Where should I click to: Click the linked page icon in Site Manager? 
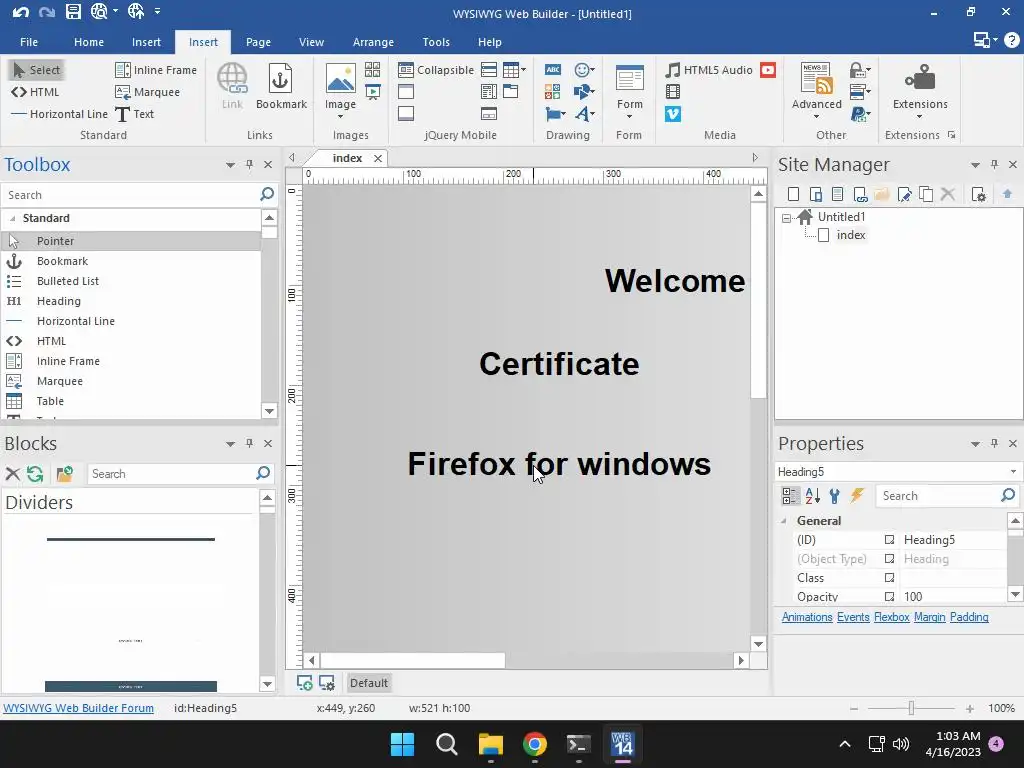[x=860, y=194]
